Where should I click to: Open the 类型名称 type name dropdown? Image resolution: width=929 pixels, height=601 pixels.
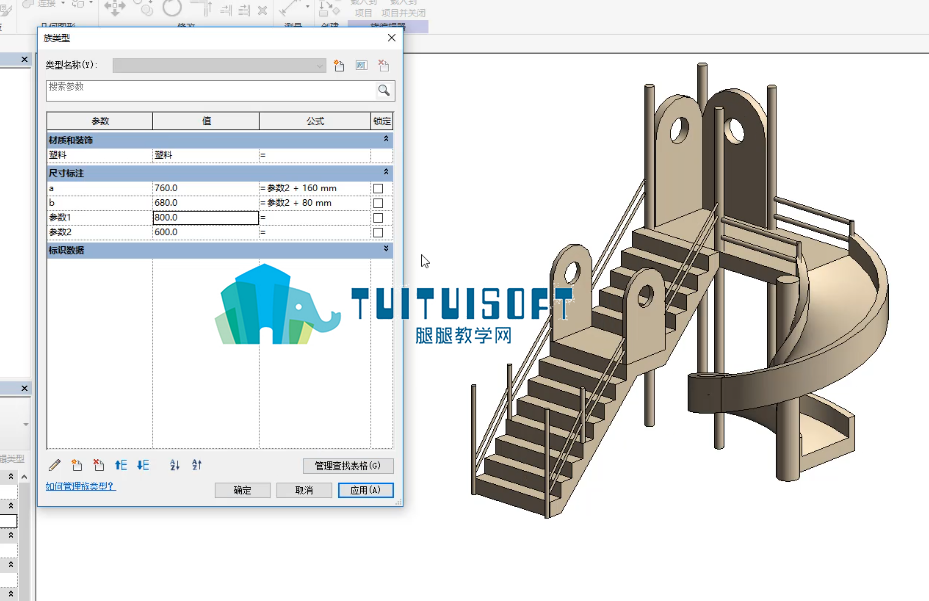219,65
